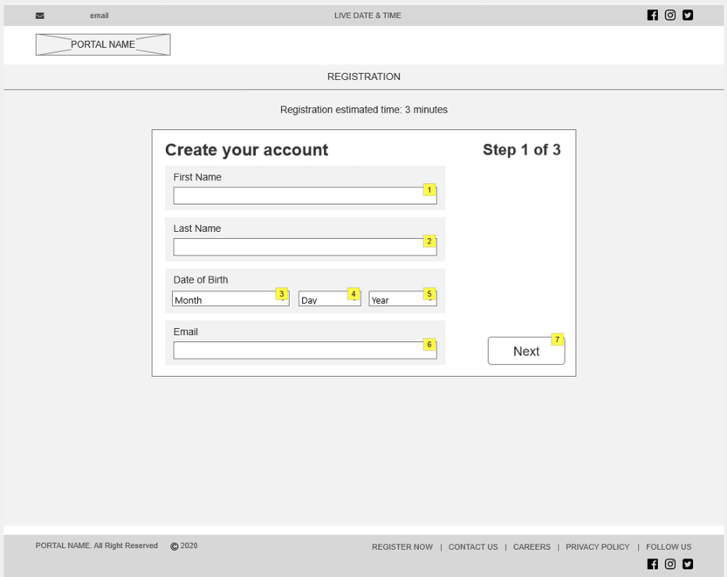Open the Day dropdown

click(x=329, y=299)
